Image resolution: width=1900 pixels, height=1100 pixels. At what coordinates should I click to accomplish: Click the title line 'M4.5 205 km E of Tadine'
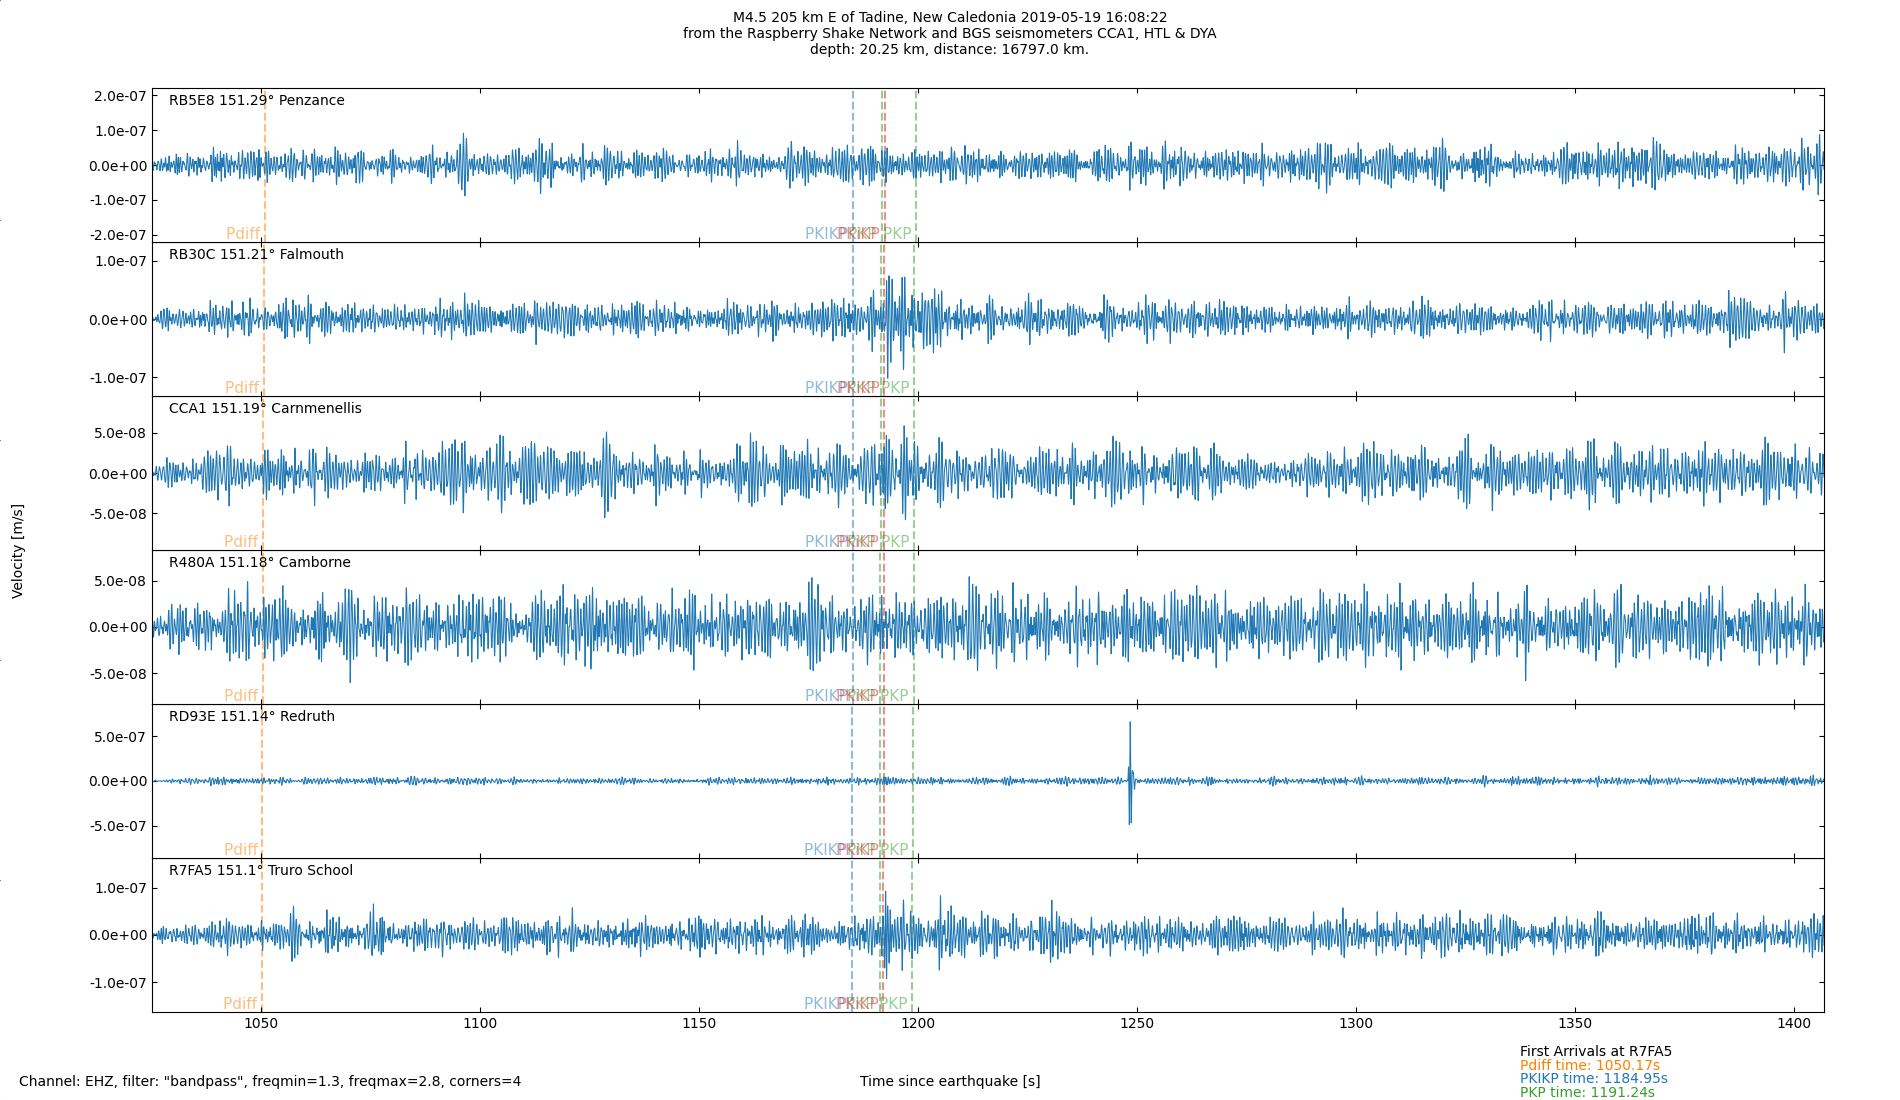point(950,17)
